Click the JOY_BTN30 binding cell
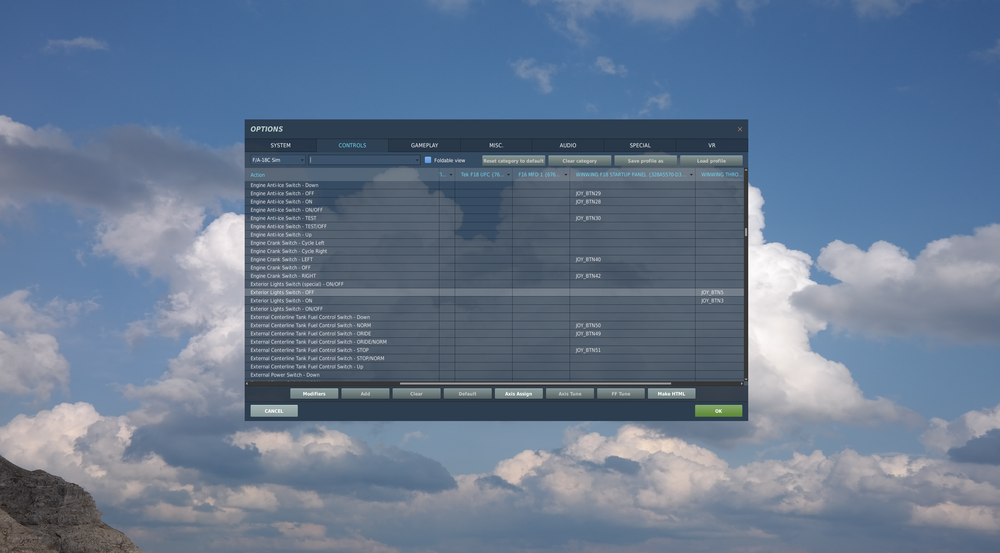Viewport: 1000px width, 553px height. pyautogui.click(x=632, y=218)
